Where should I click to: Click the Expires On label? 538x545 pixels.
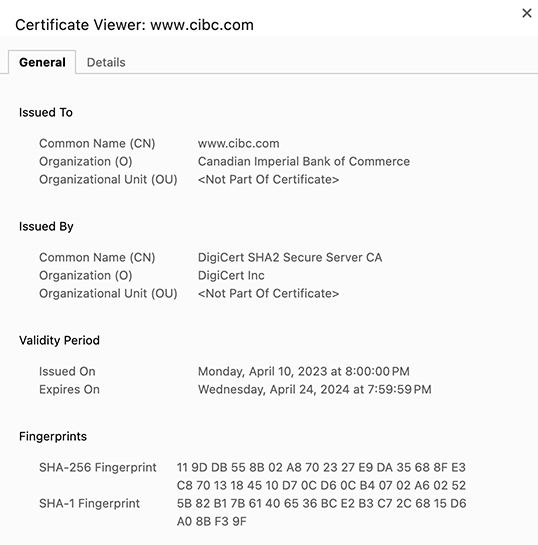pyautogui.click(x=69, y=390)
